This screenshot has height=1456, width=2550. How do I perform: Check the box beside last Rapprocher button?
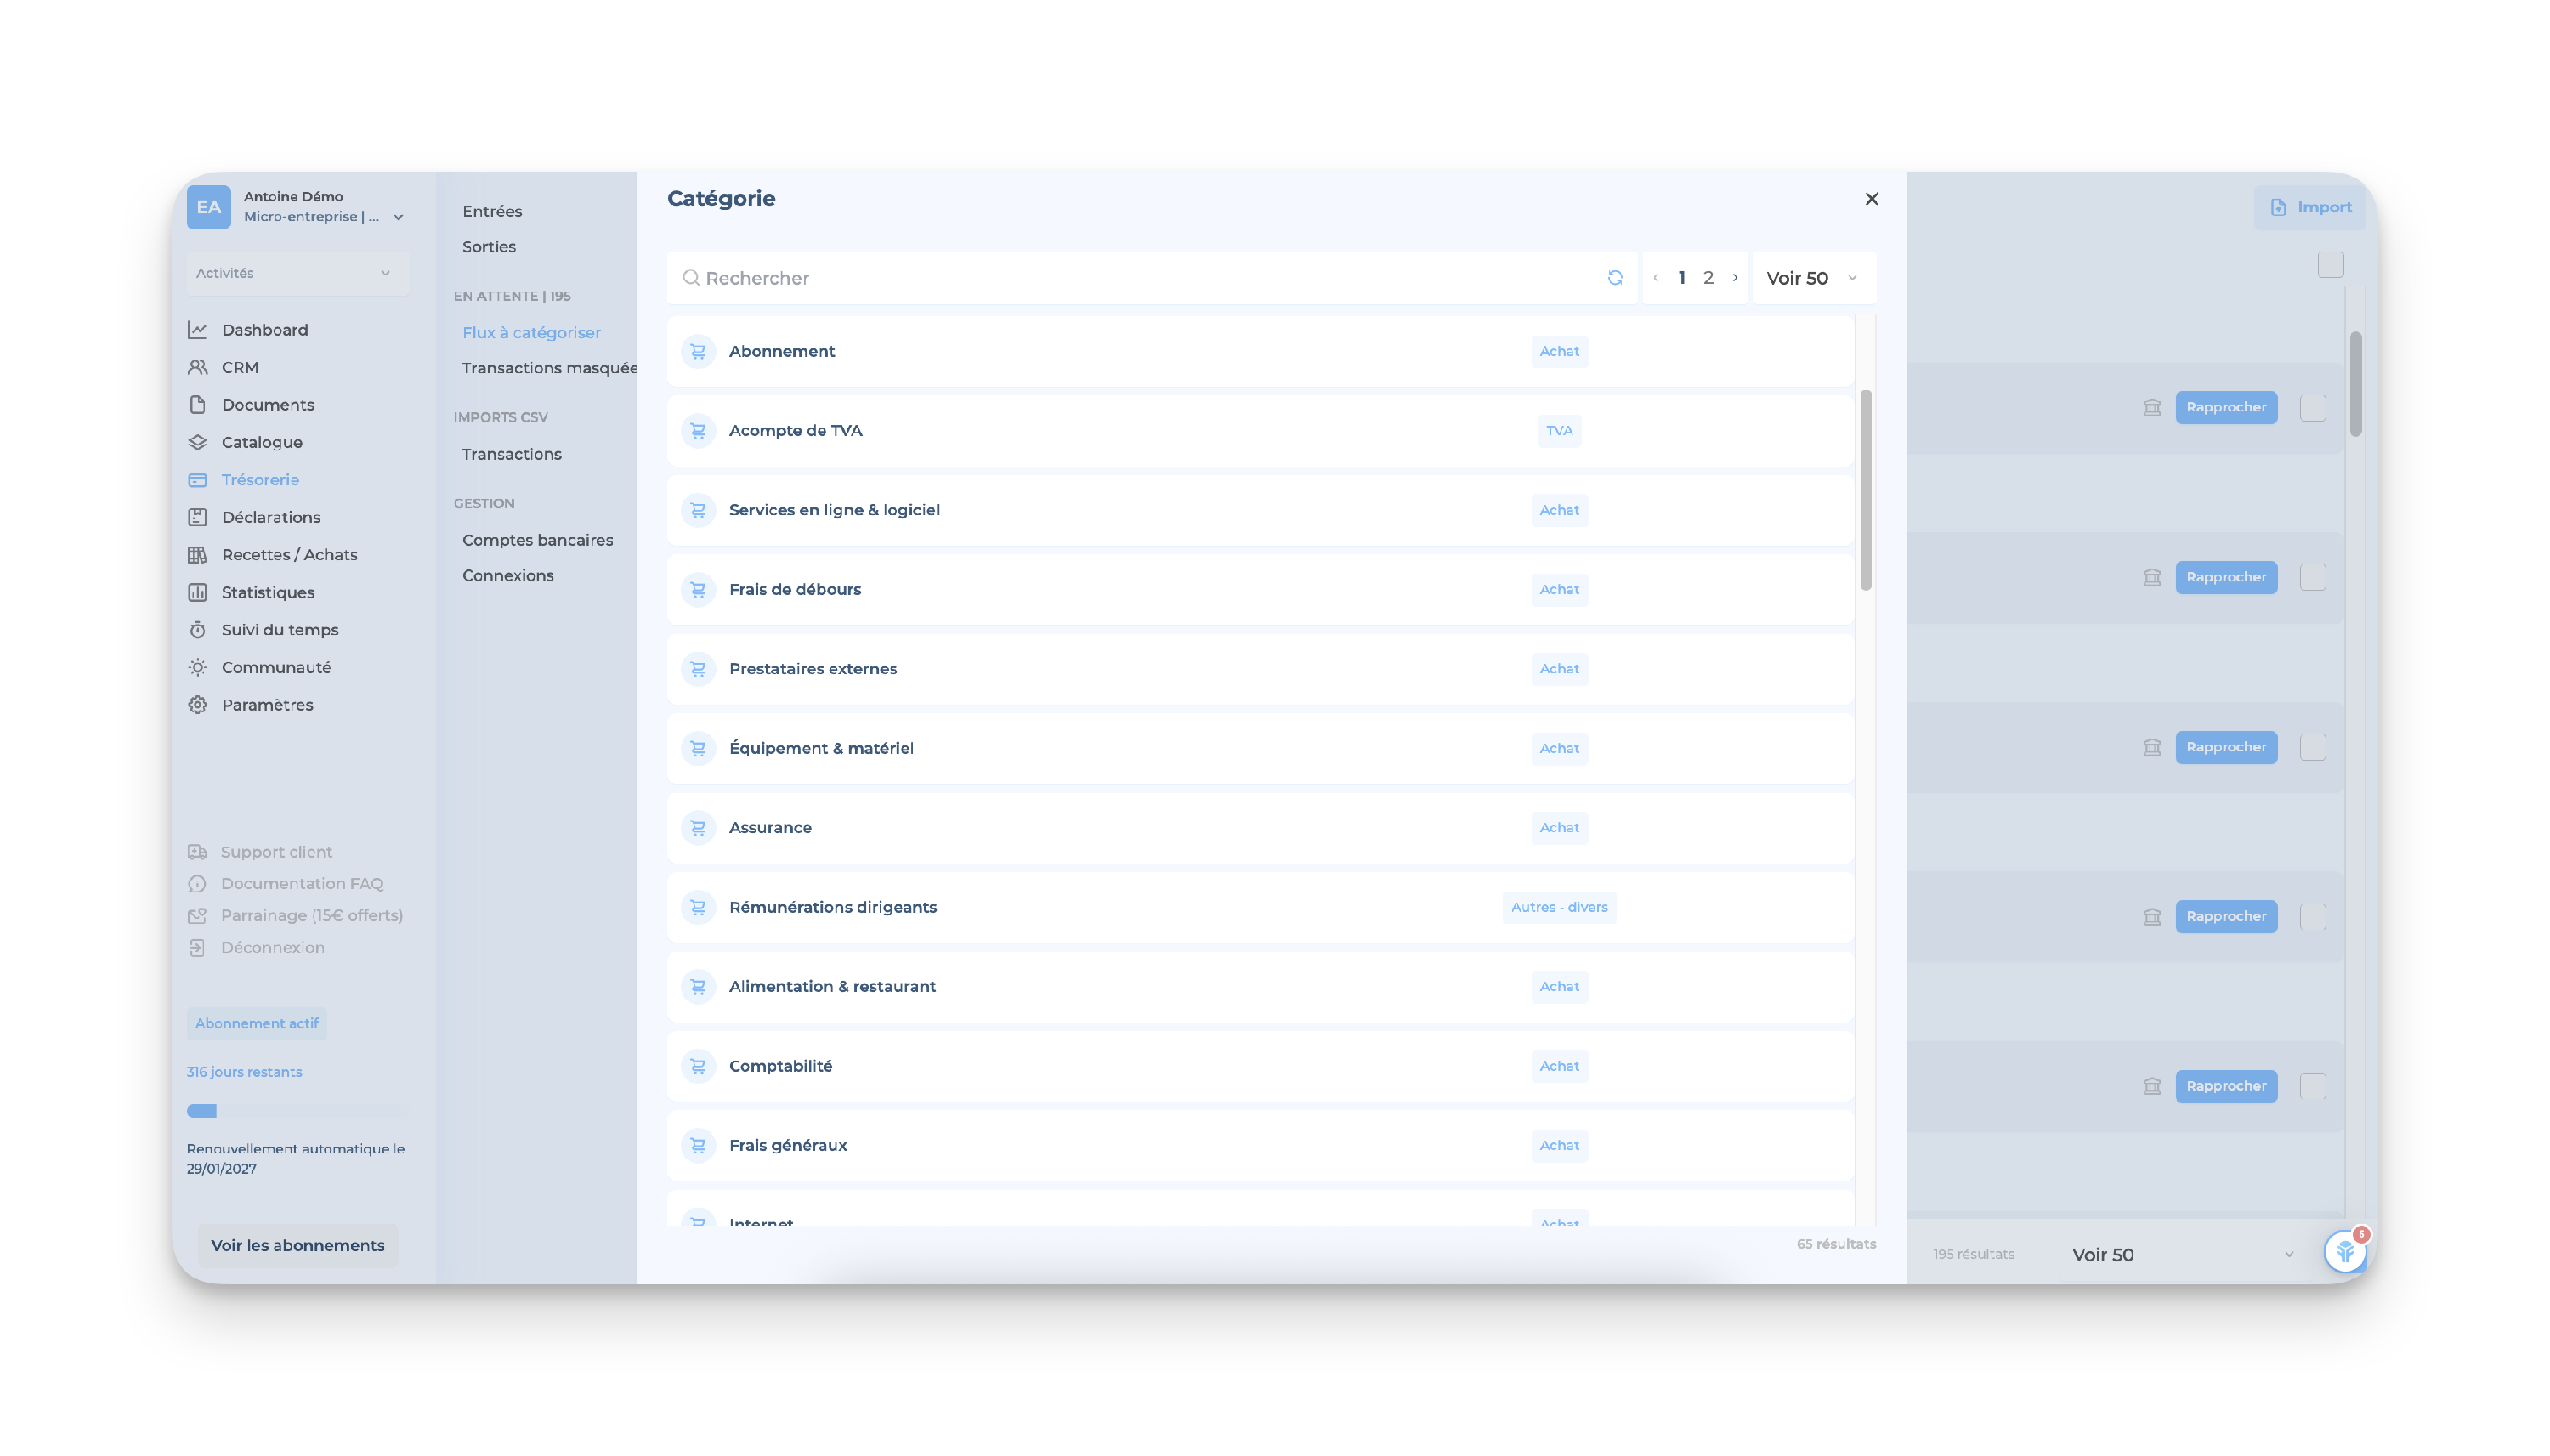pos(2312,1086)
